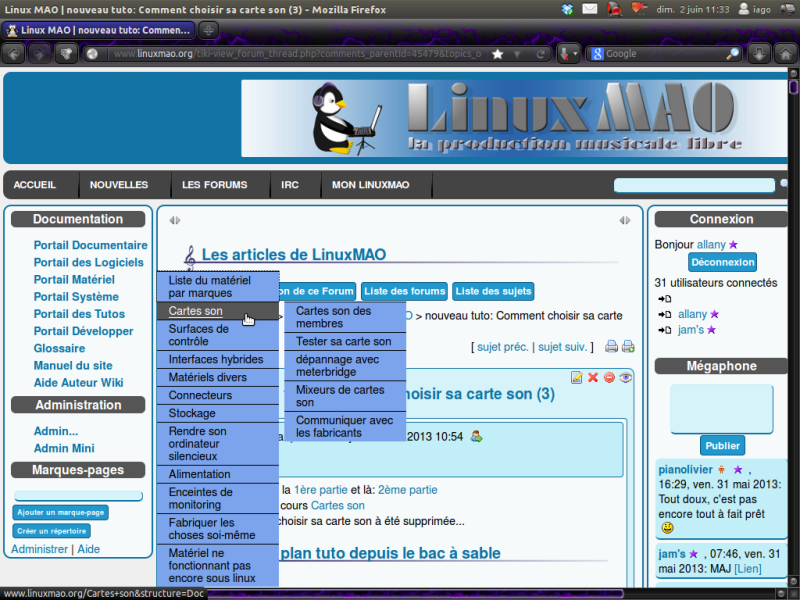Image resolution: width=800 pixels, height=600 pixels.
Task: Open the URL history dropdown arrow
Action: click(x=517, y=54)
